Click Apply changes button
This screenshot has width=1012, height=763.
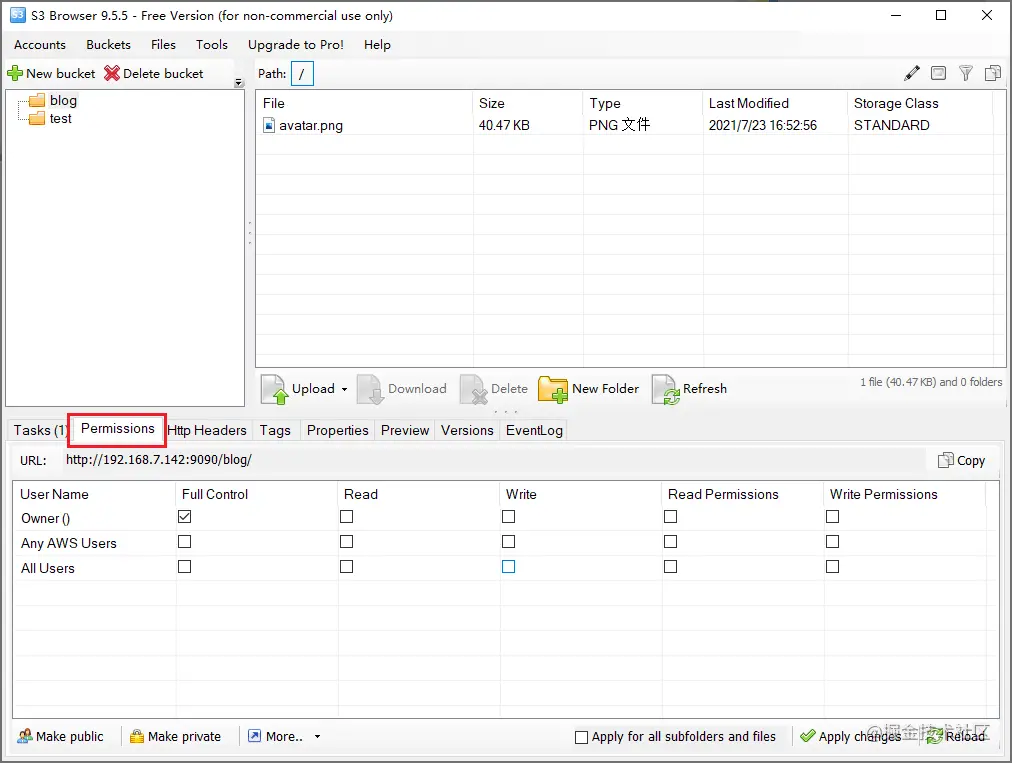pyautogui.click(x=851, y=737)
